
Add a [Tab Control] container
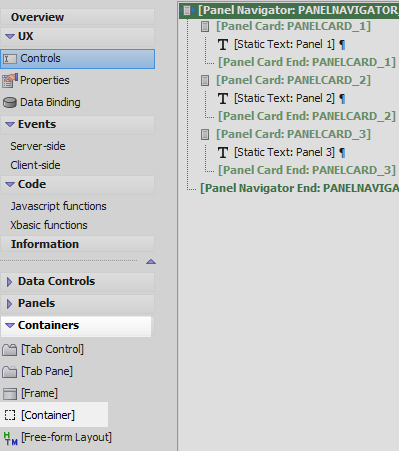[52, 349]
